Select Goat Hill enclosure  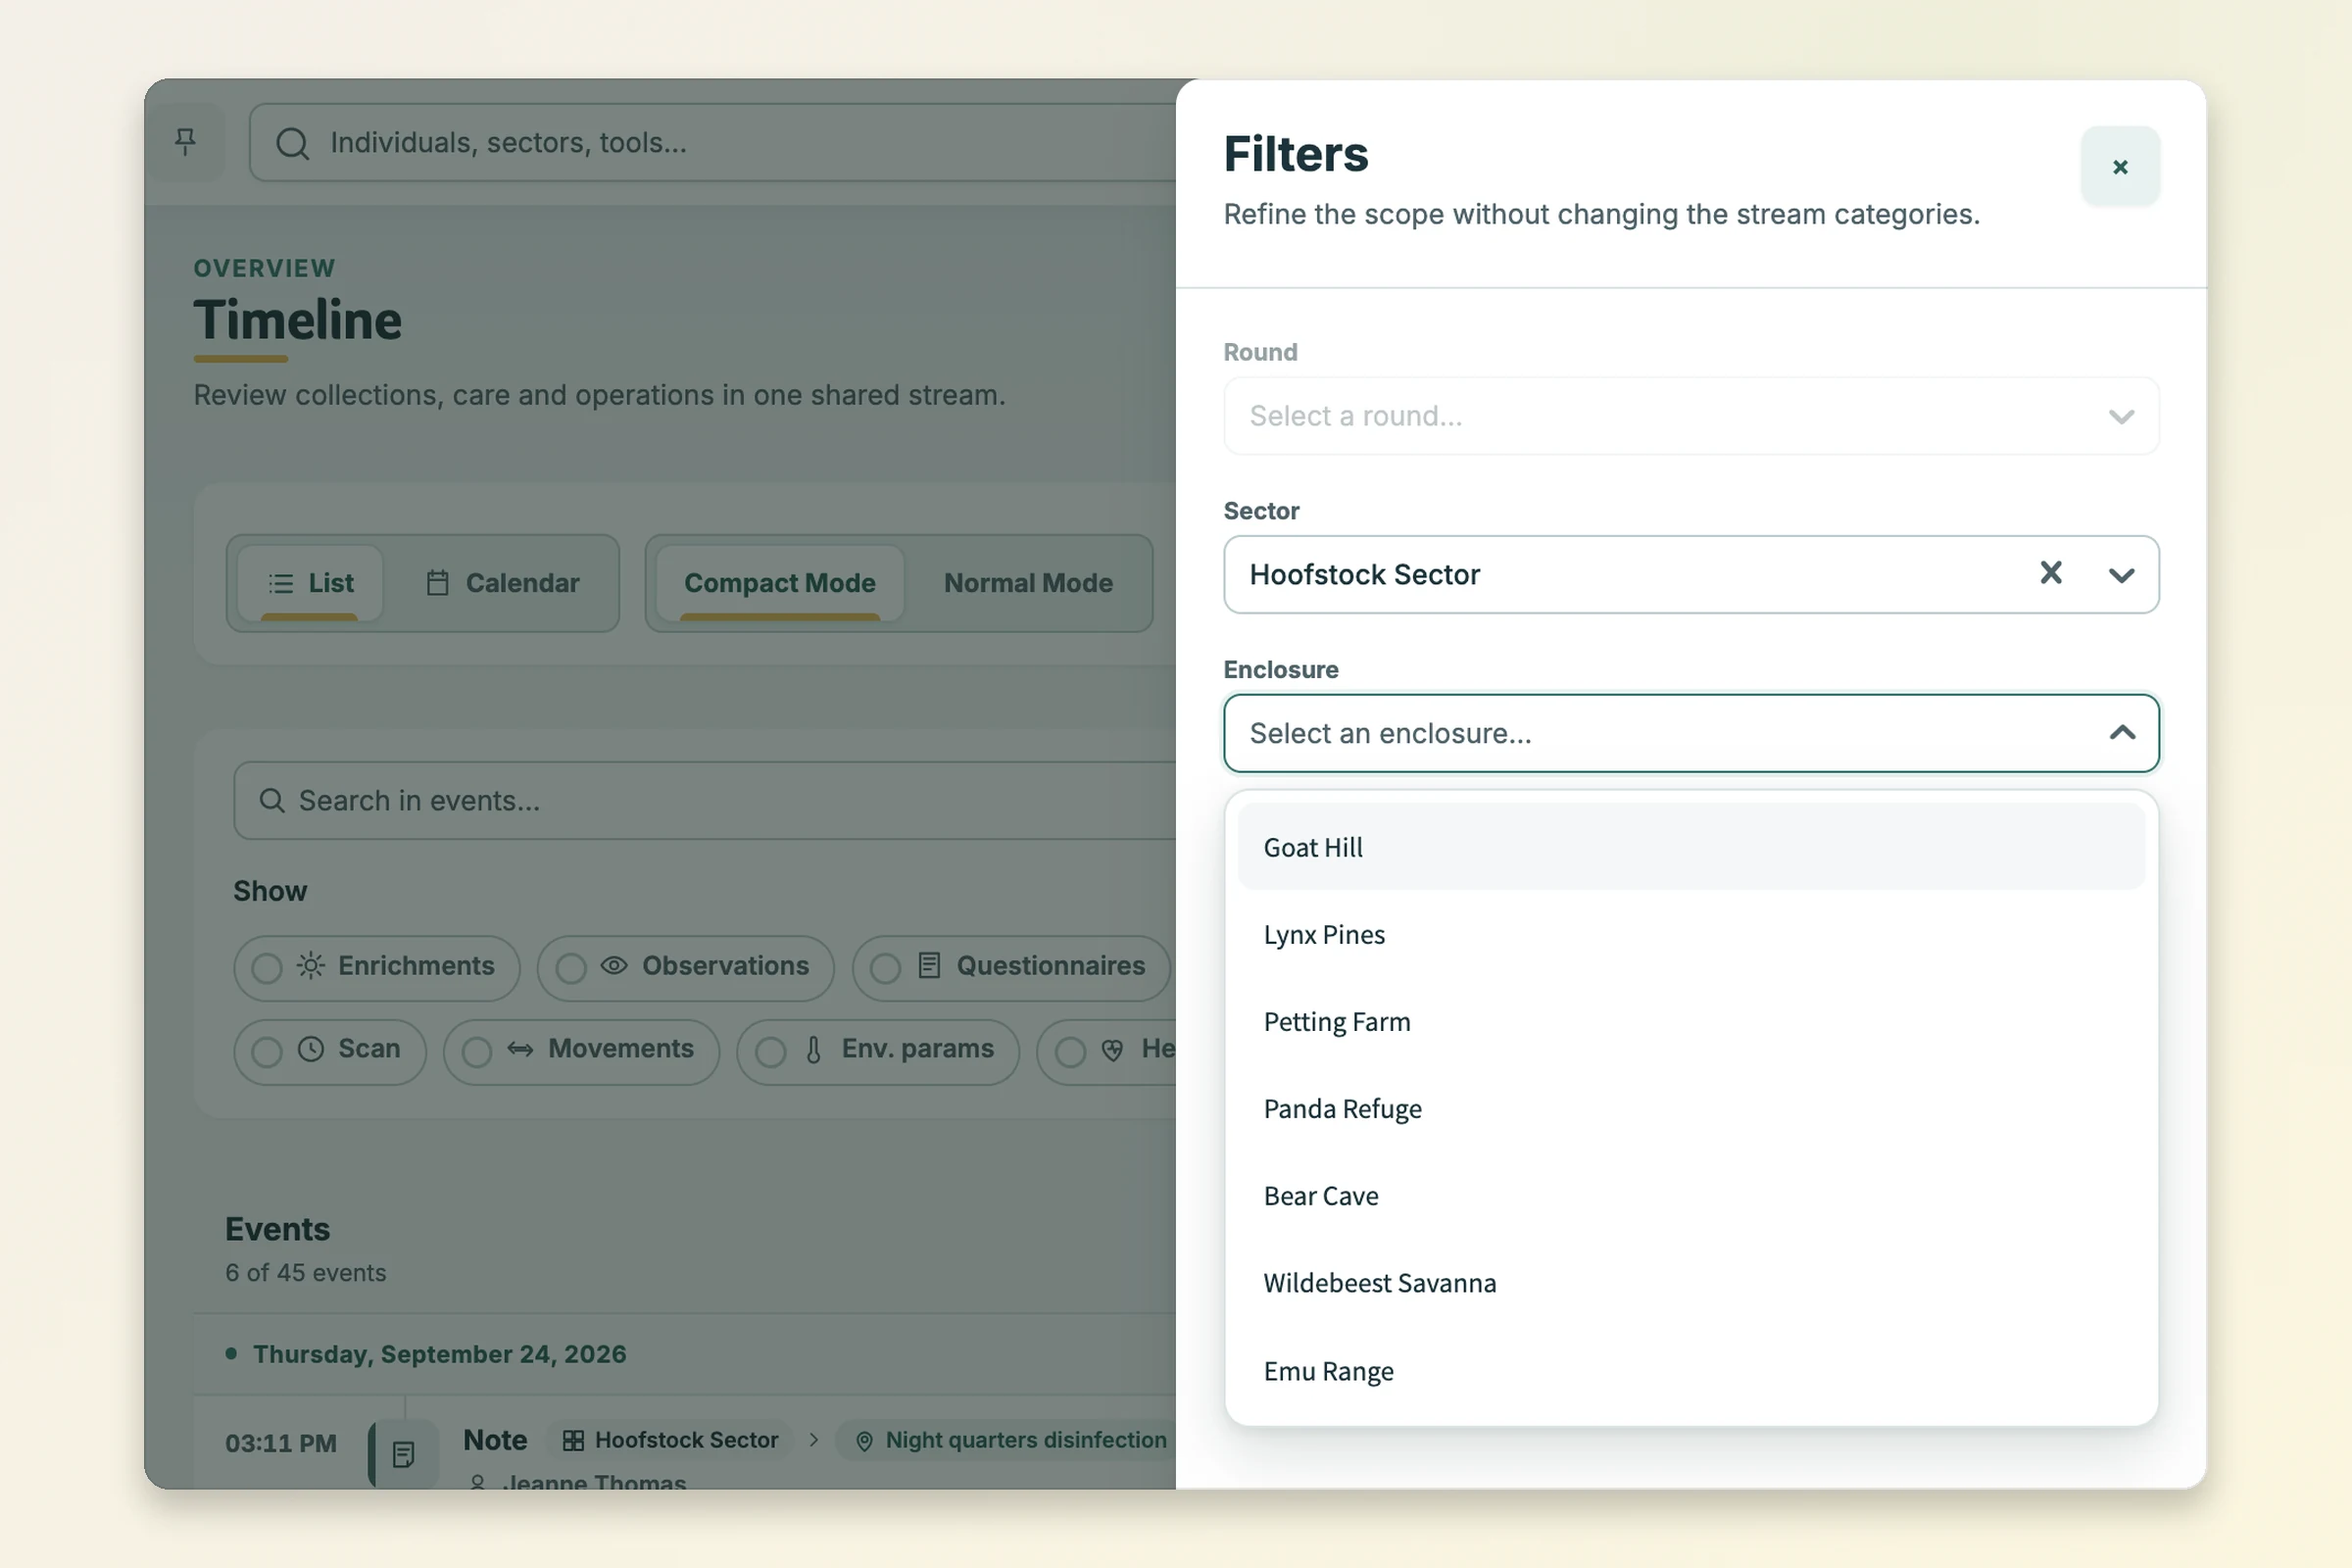[x=1691, y=847]
